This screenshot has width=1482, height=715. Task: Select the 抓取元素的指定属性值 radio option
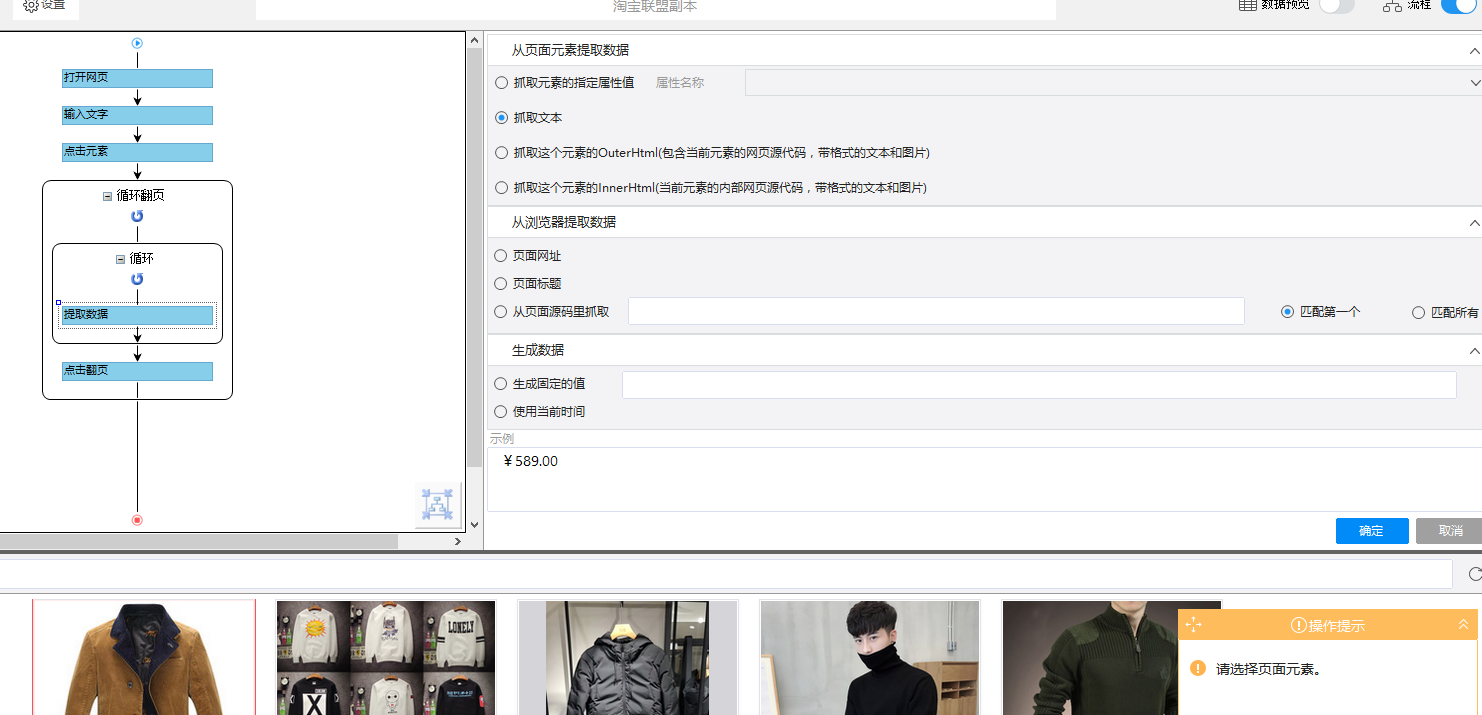pos(501,83)
